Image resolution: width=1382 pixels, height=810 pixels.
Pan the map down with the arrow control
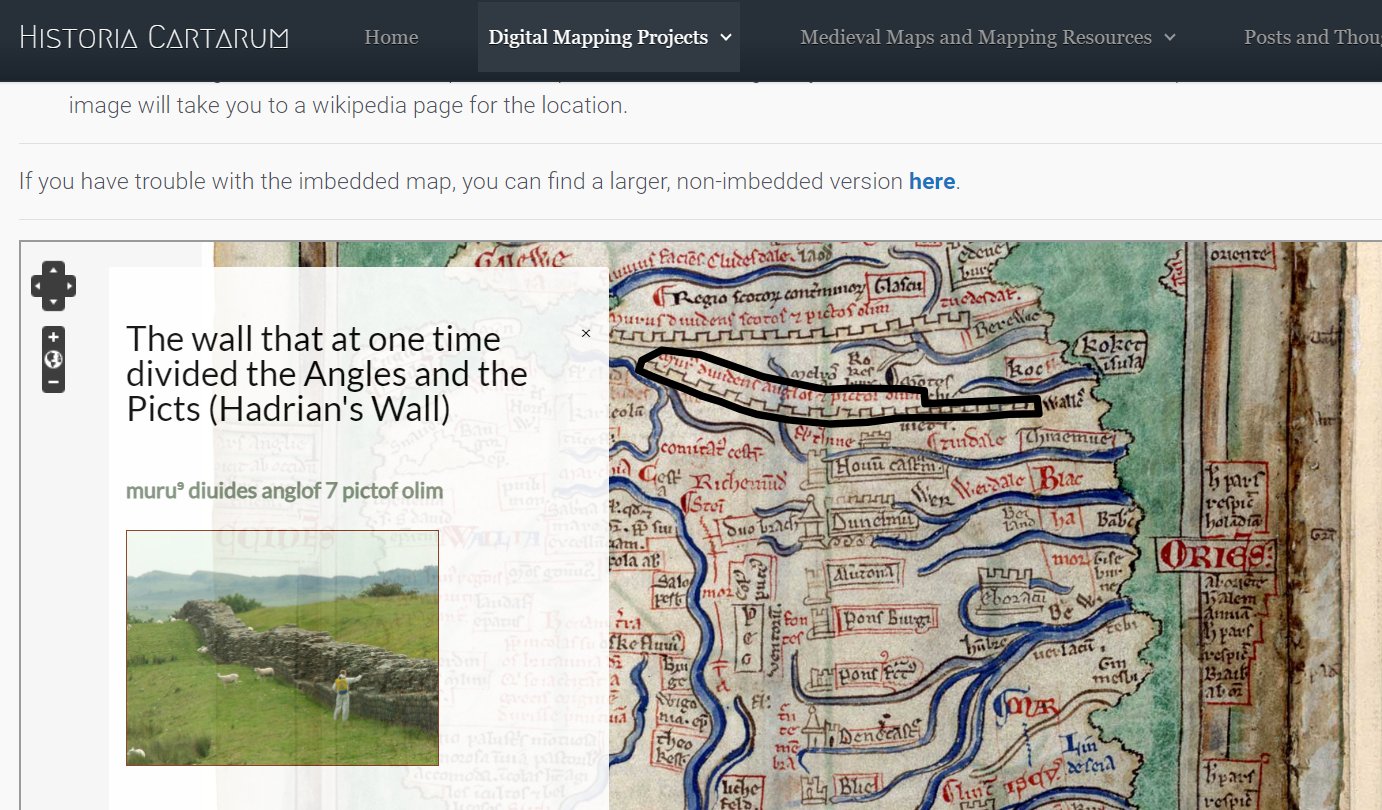pyautogui.click(x=54, y=302)
